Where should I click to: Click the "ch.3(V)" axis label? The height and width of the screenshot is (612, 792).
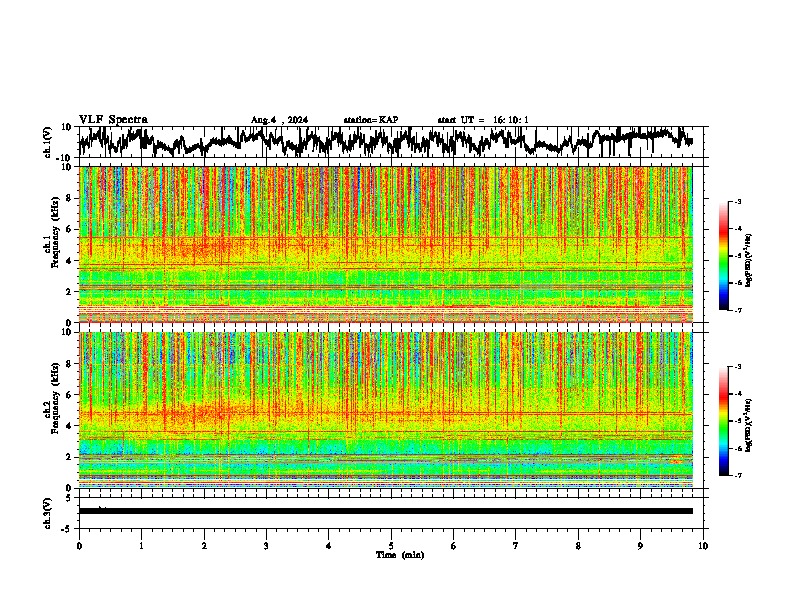tap(48, 514)
